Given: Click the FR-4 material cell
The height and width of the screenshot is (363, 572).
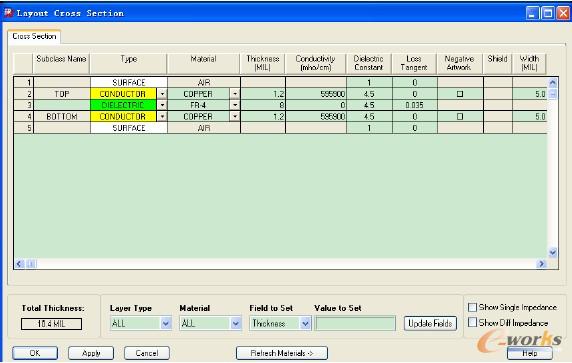Looking at the screenshot, I should [x=199, y=105].
